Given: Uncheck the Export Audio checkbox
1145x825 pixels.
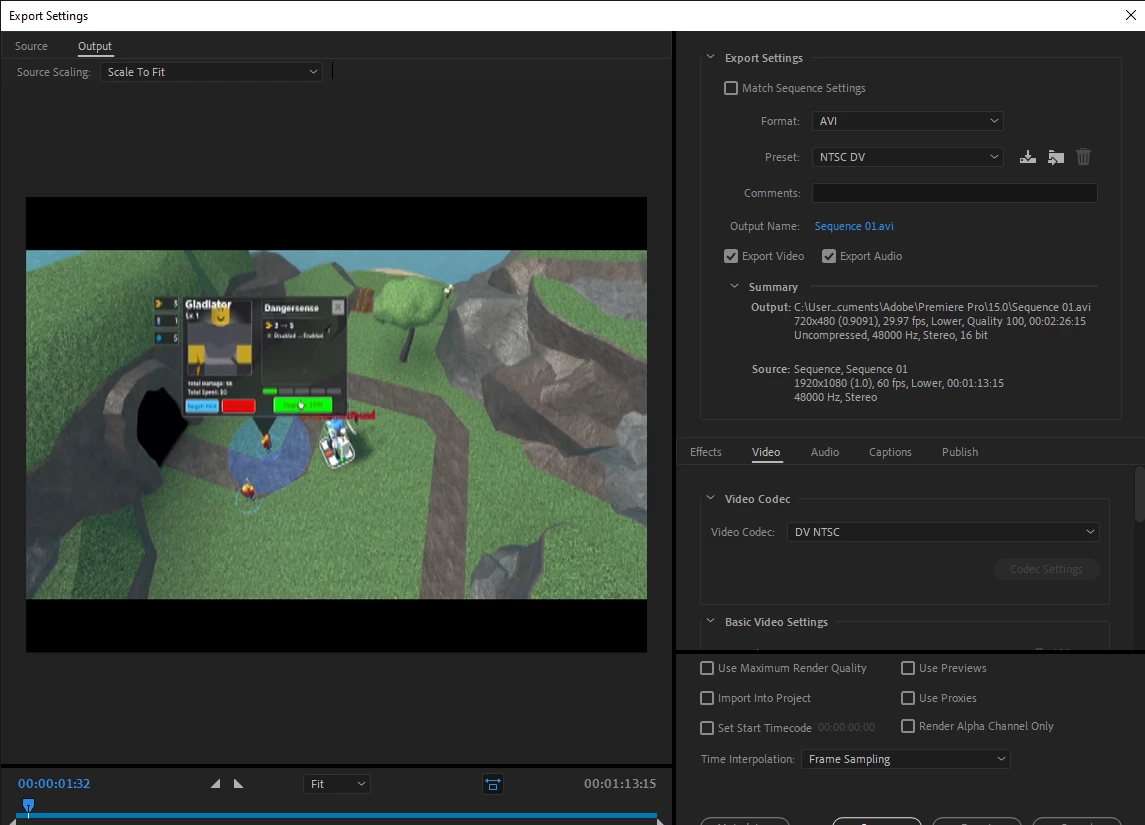Looking at the screenshot, I should click(x=829, y=256).
